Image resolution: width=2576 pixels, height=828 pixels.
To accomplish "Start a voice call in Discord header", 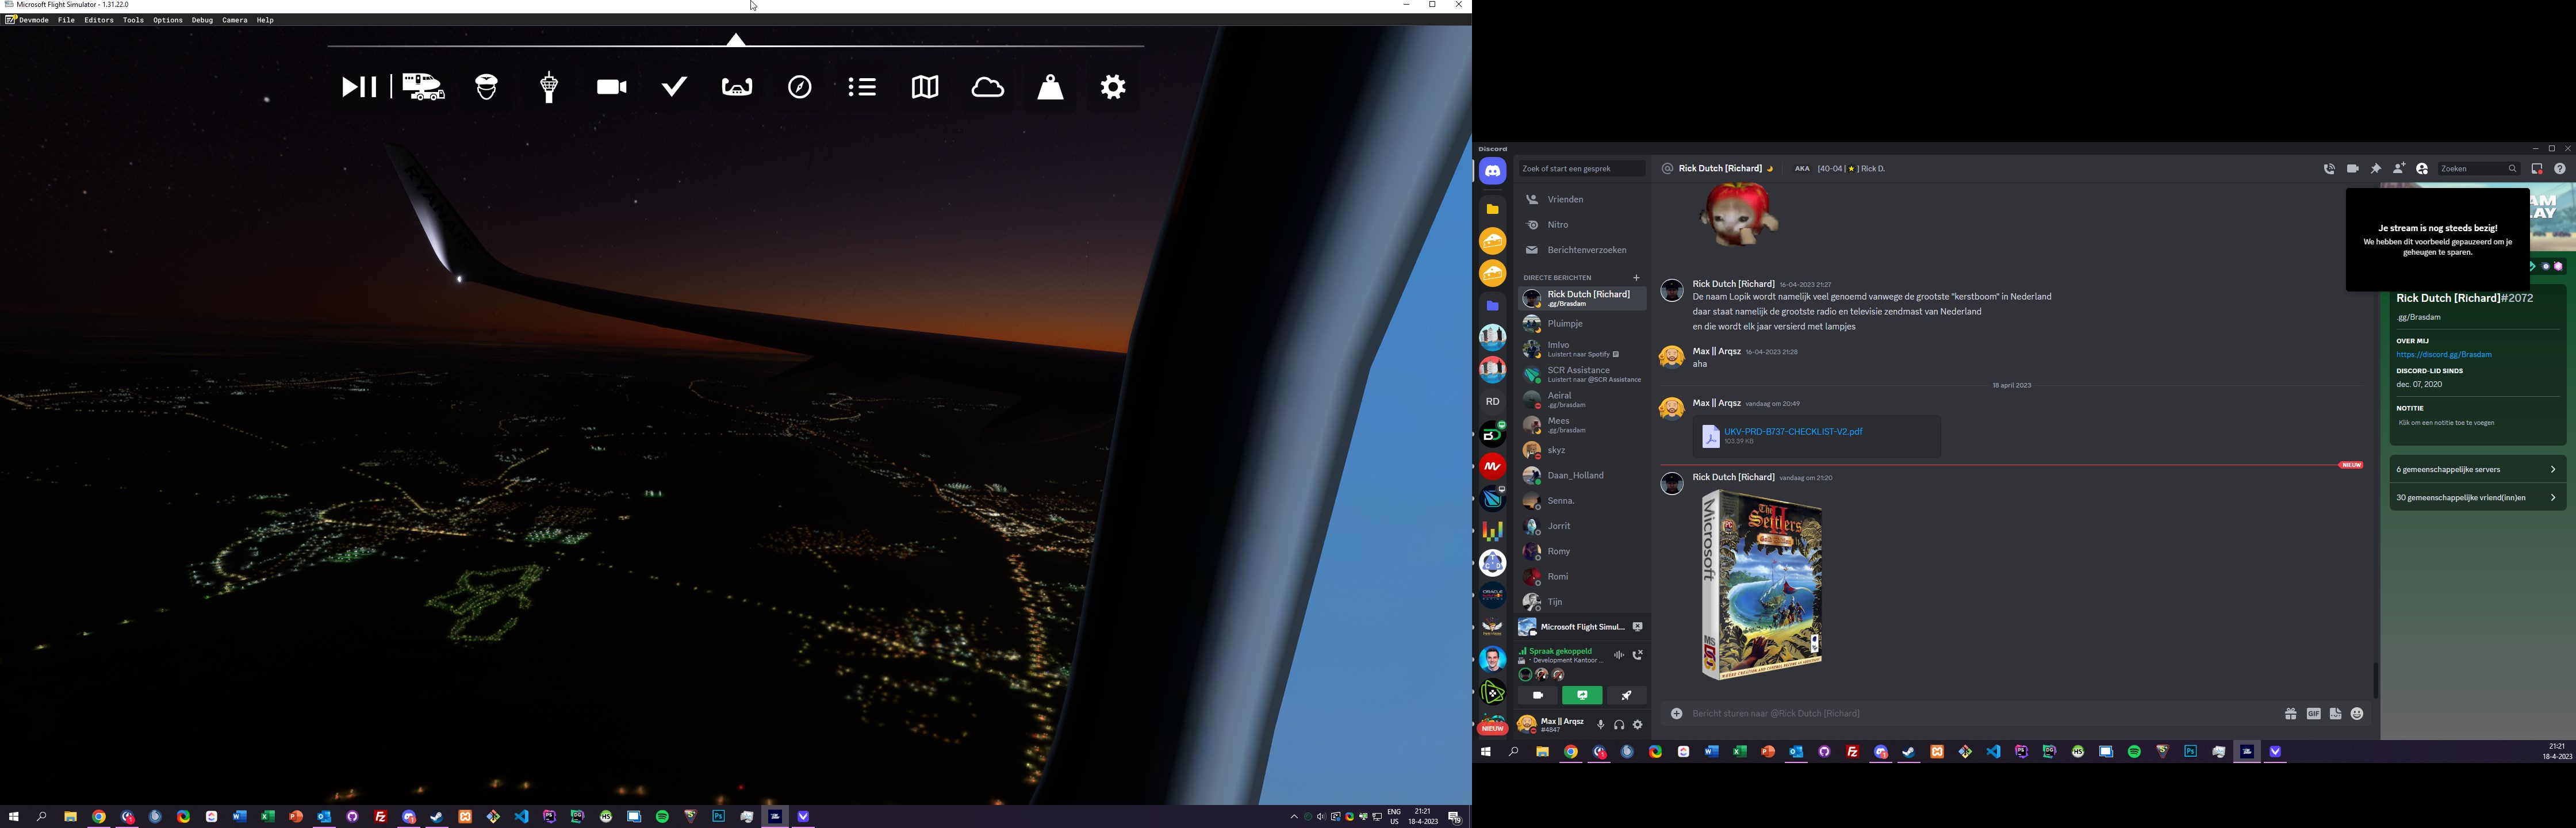I will [x=2329, y=169].
